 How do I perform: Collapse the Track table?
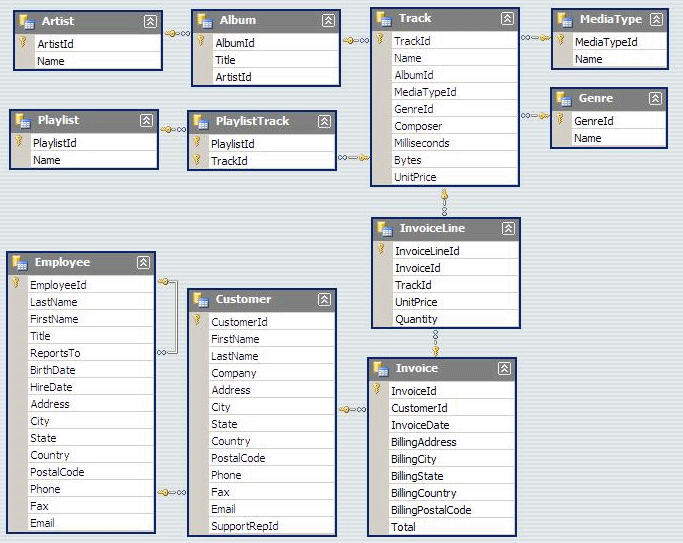point(507,18)
